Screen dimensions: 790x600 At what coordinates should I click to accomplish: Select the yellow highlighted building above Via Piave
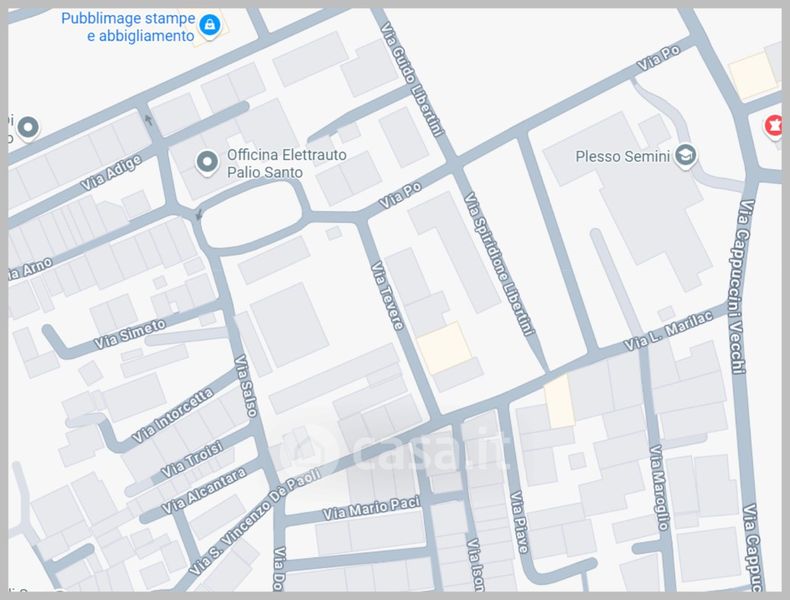(x=559, y=401)
